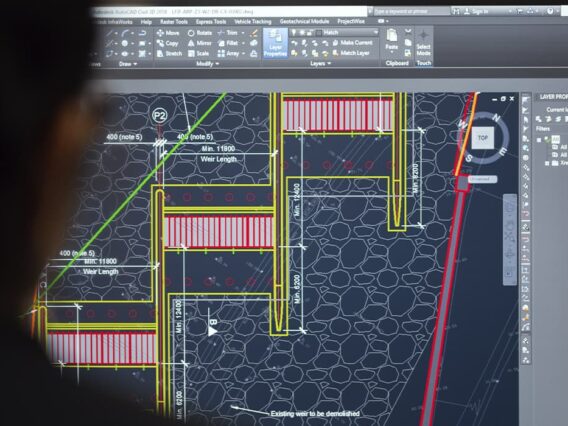Select the Stretch tool
Image resolution: width=568 pixels, height=426 pixels.
(x=169, y=54)
